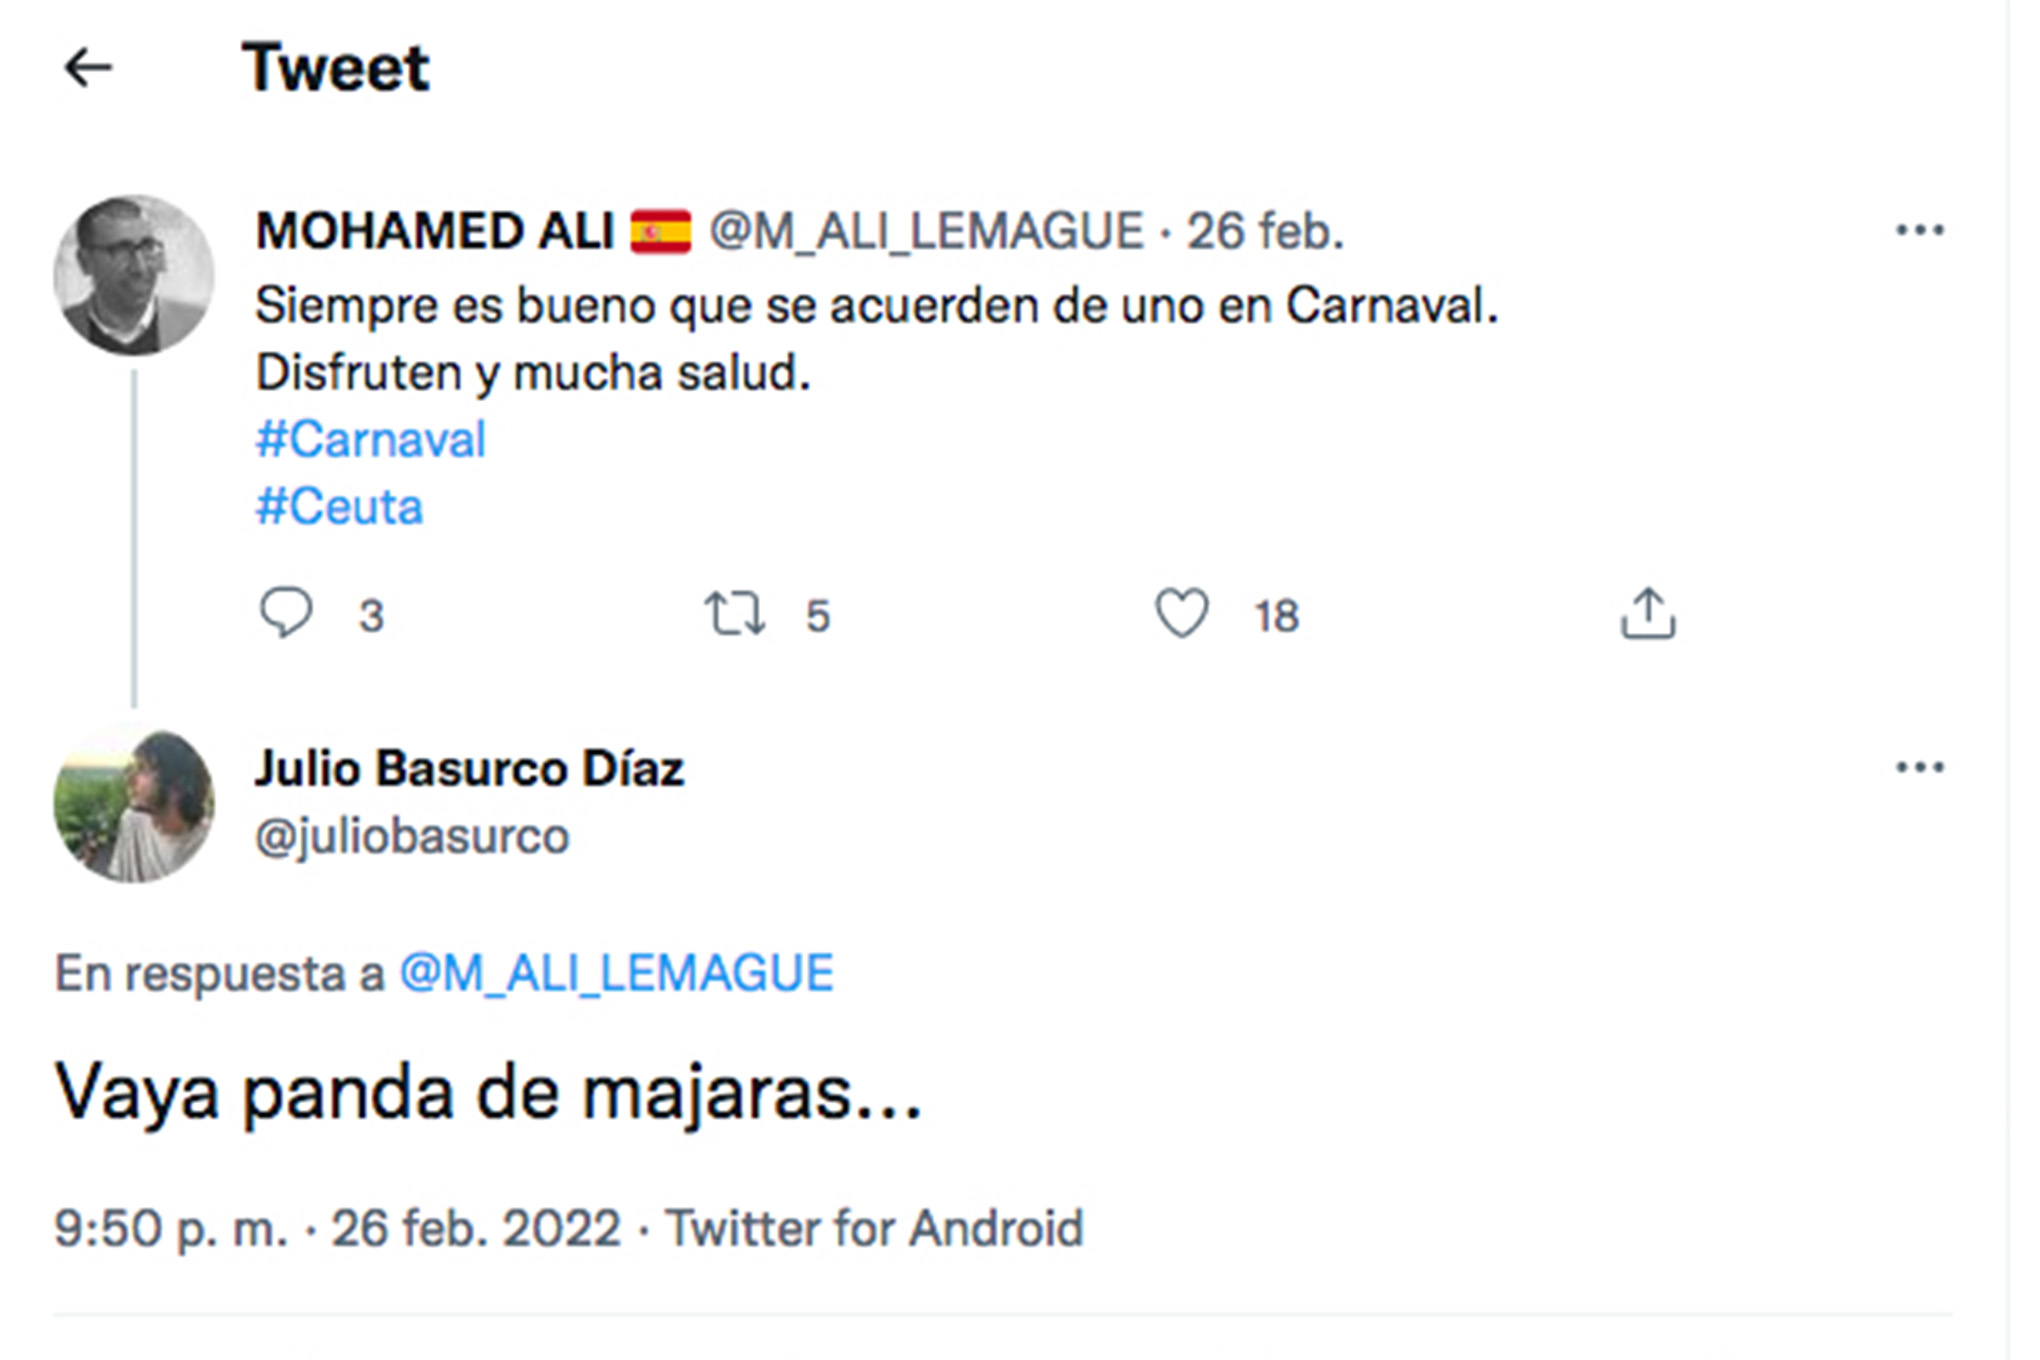Image resolution: width=2040 pixels, height=1360 pixels.
Task: Click the MOHAMED ALI display name
Action: [435, 232]
